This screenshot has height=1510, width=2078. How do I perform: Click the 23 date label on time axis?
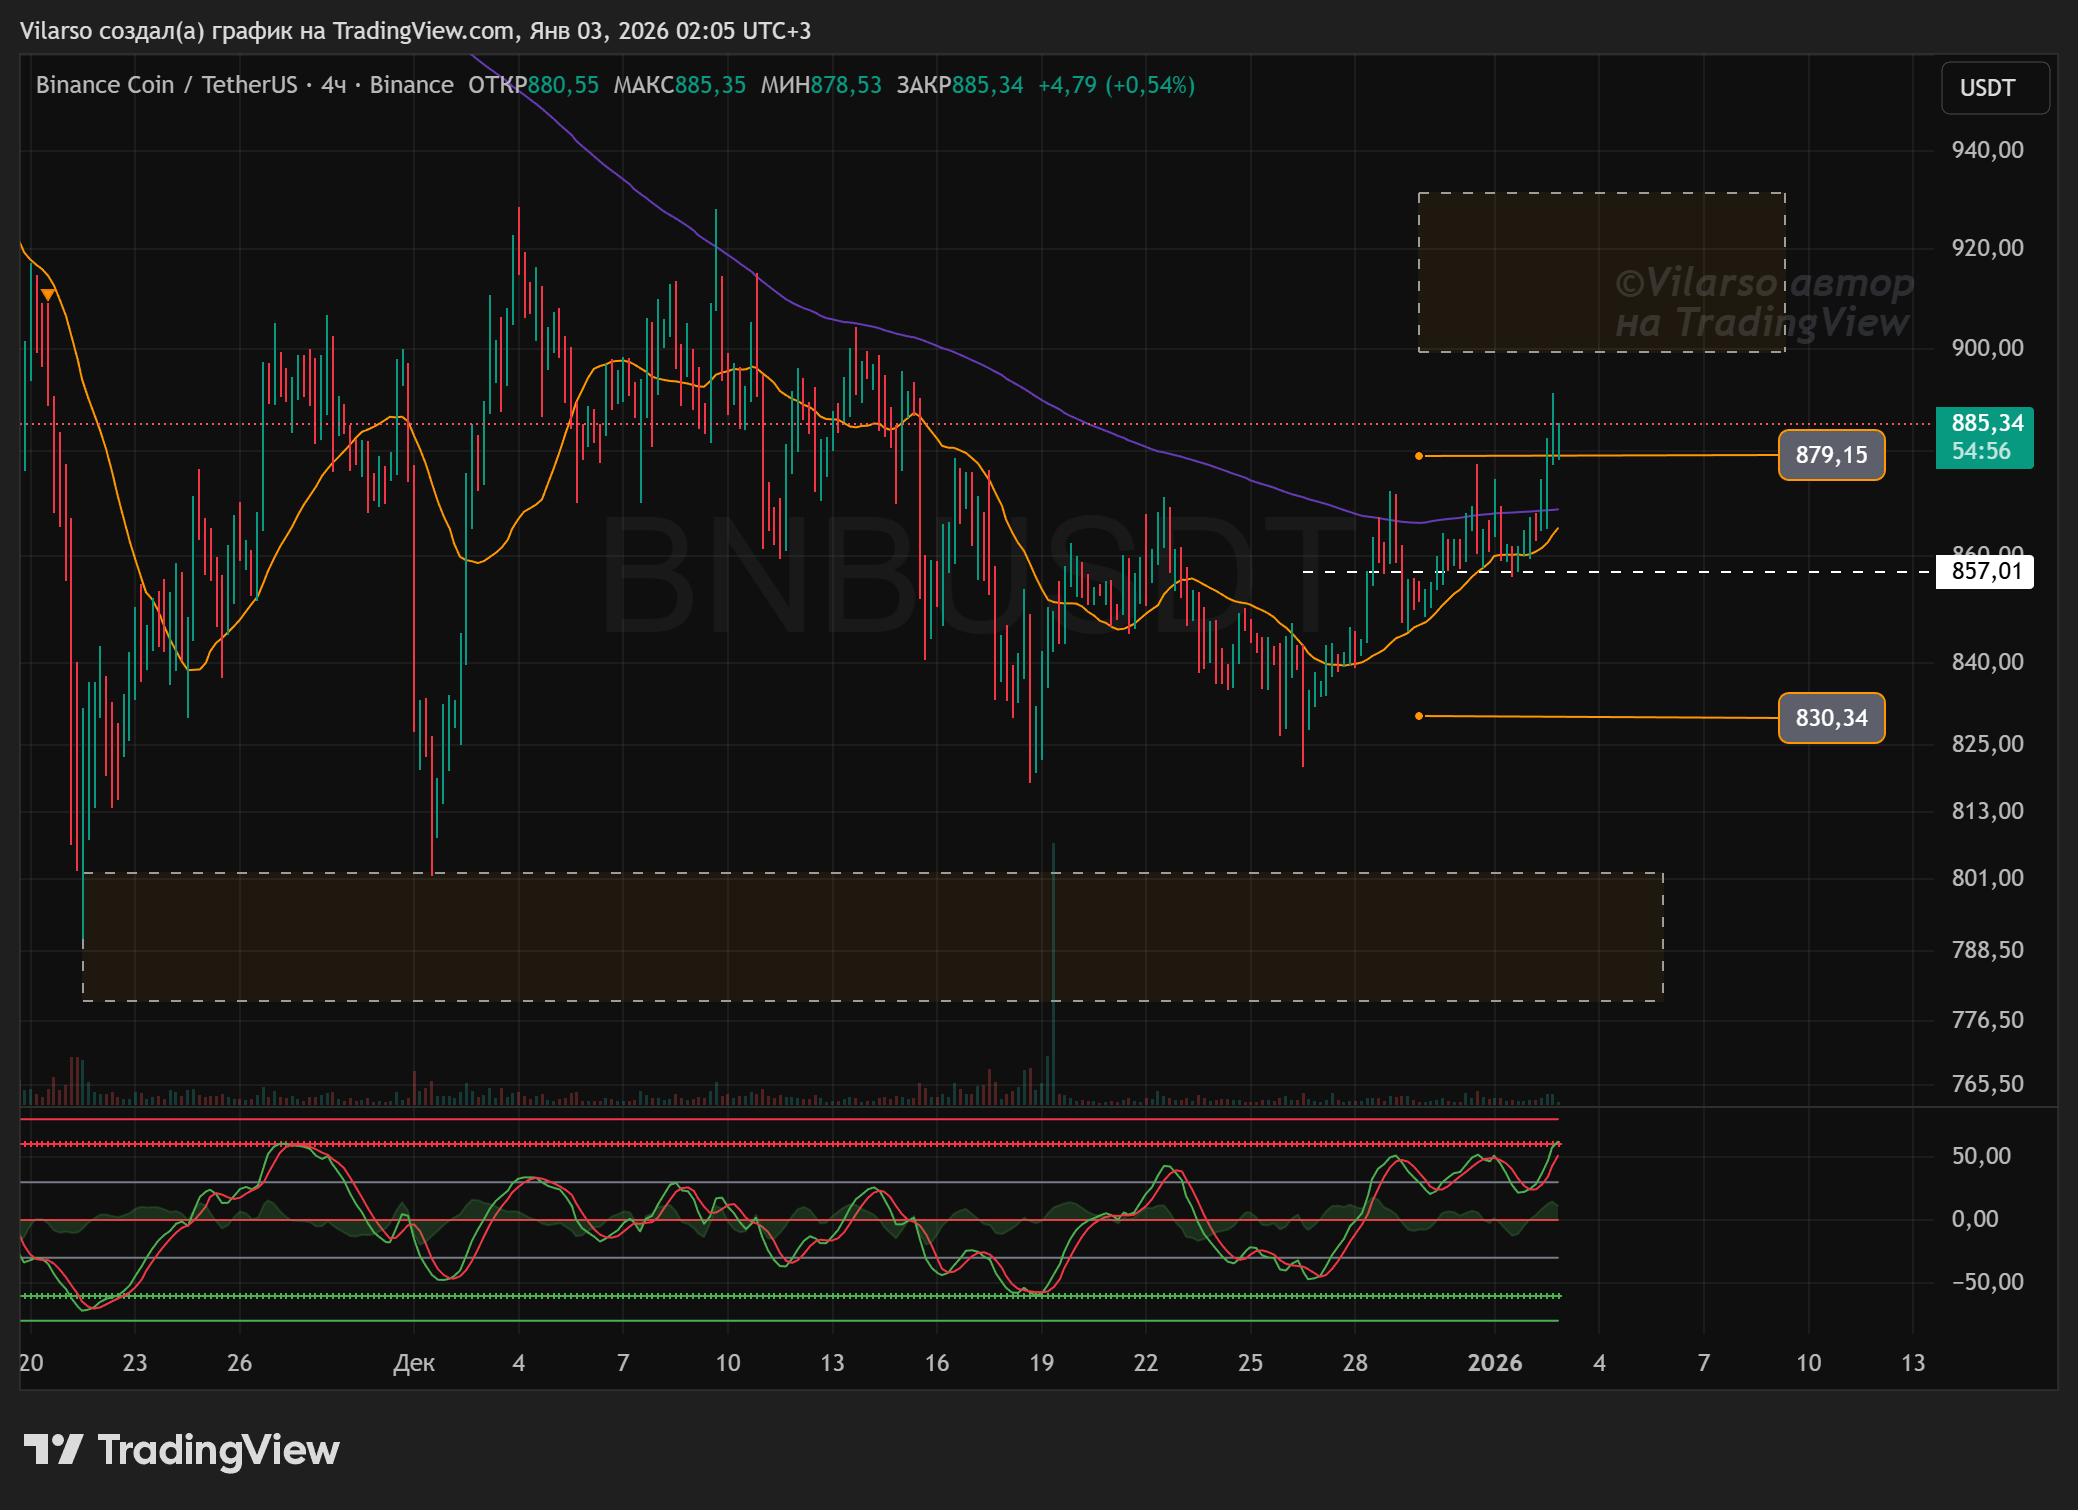click(135, 1363)
